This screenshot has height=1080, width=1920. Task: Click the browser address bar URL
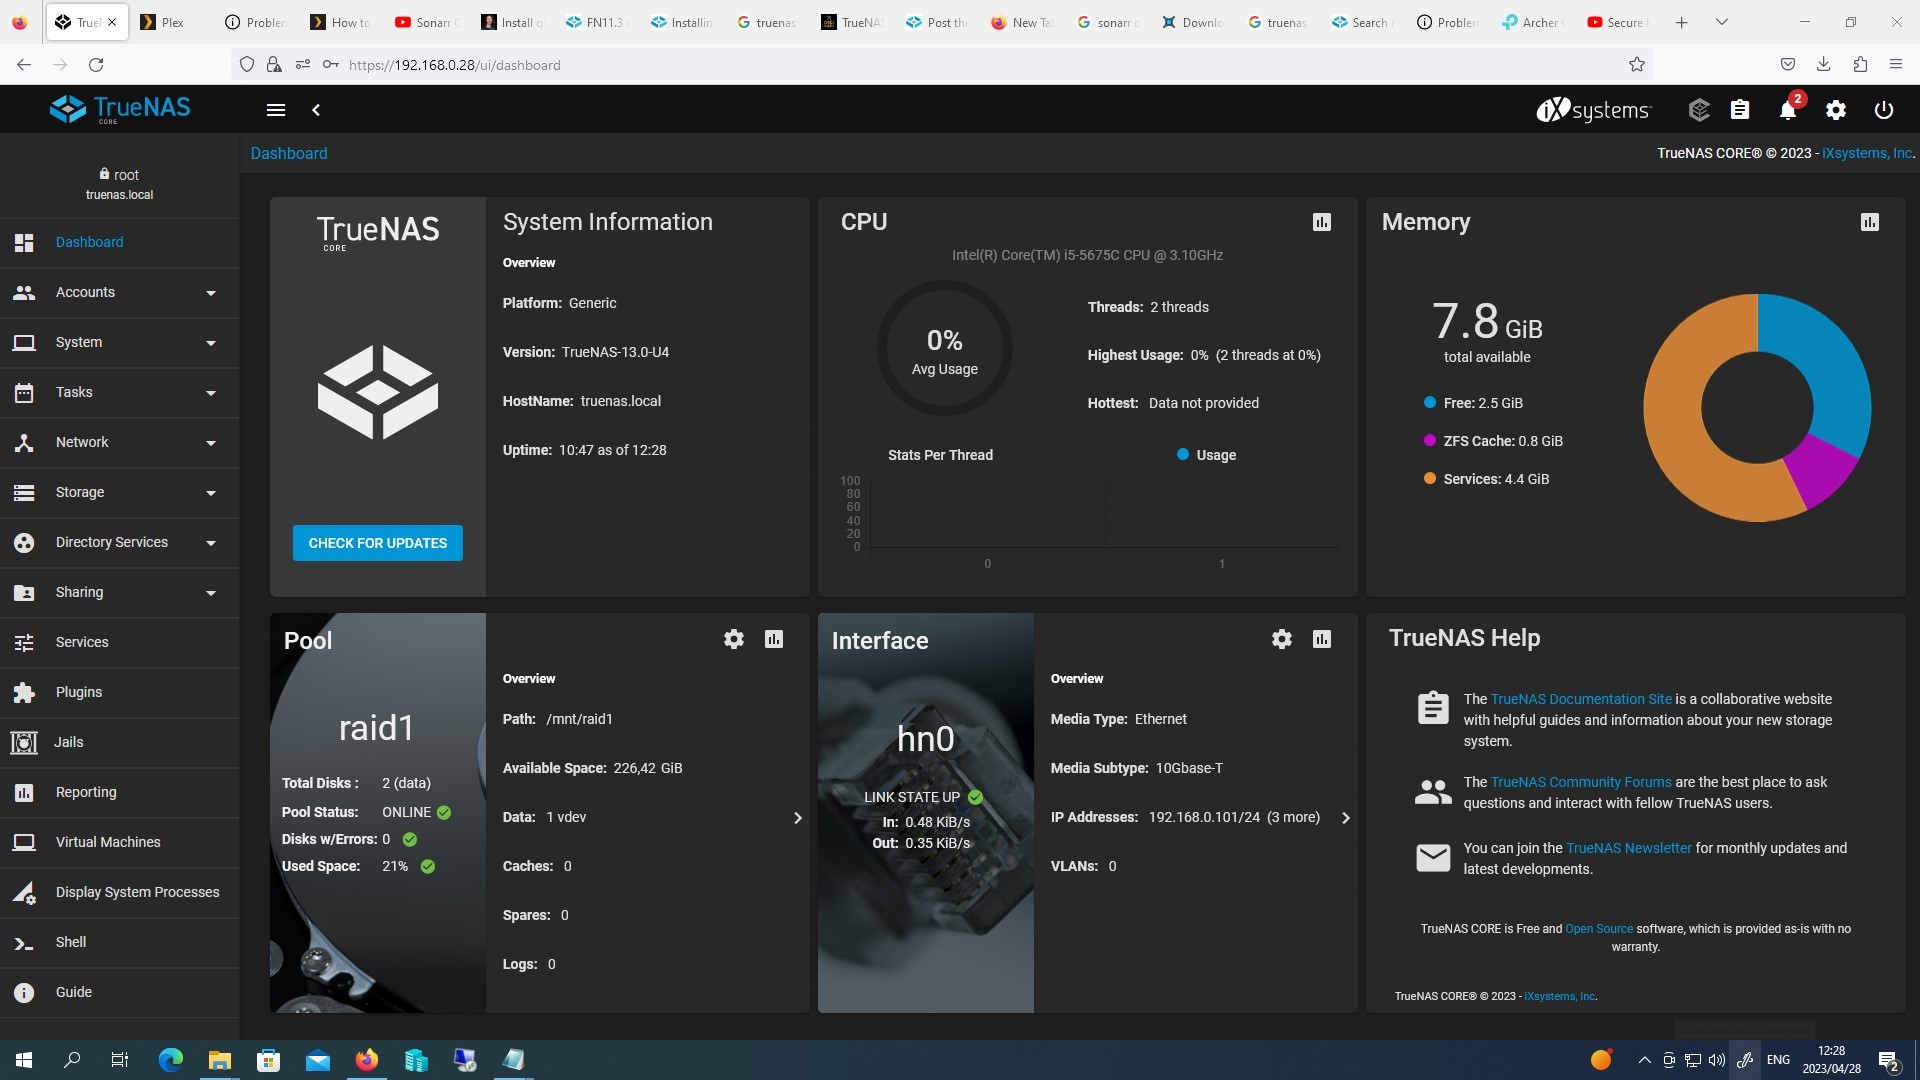454,65
